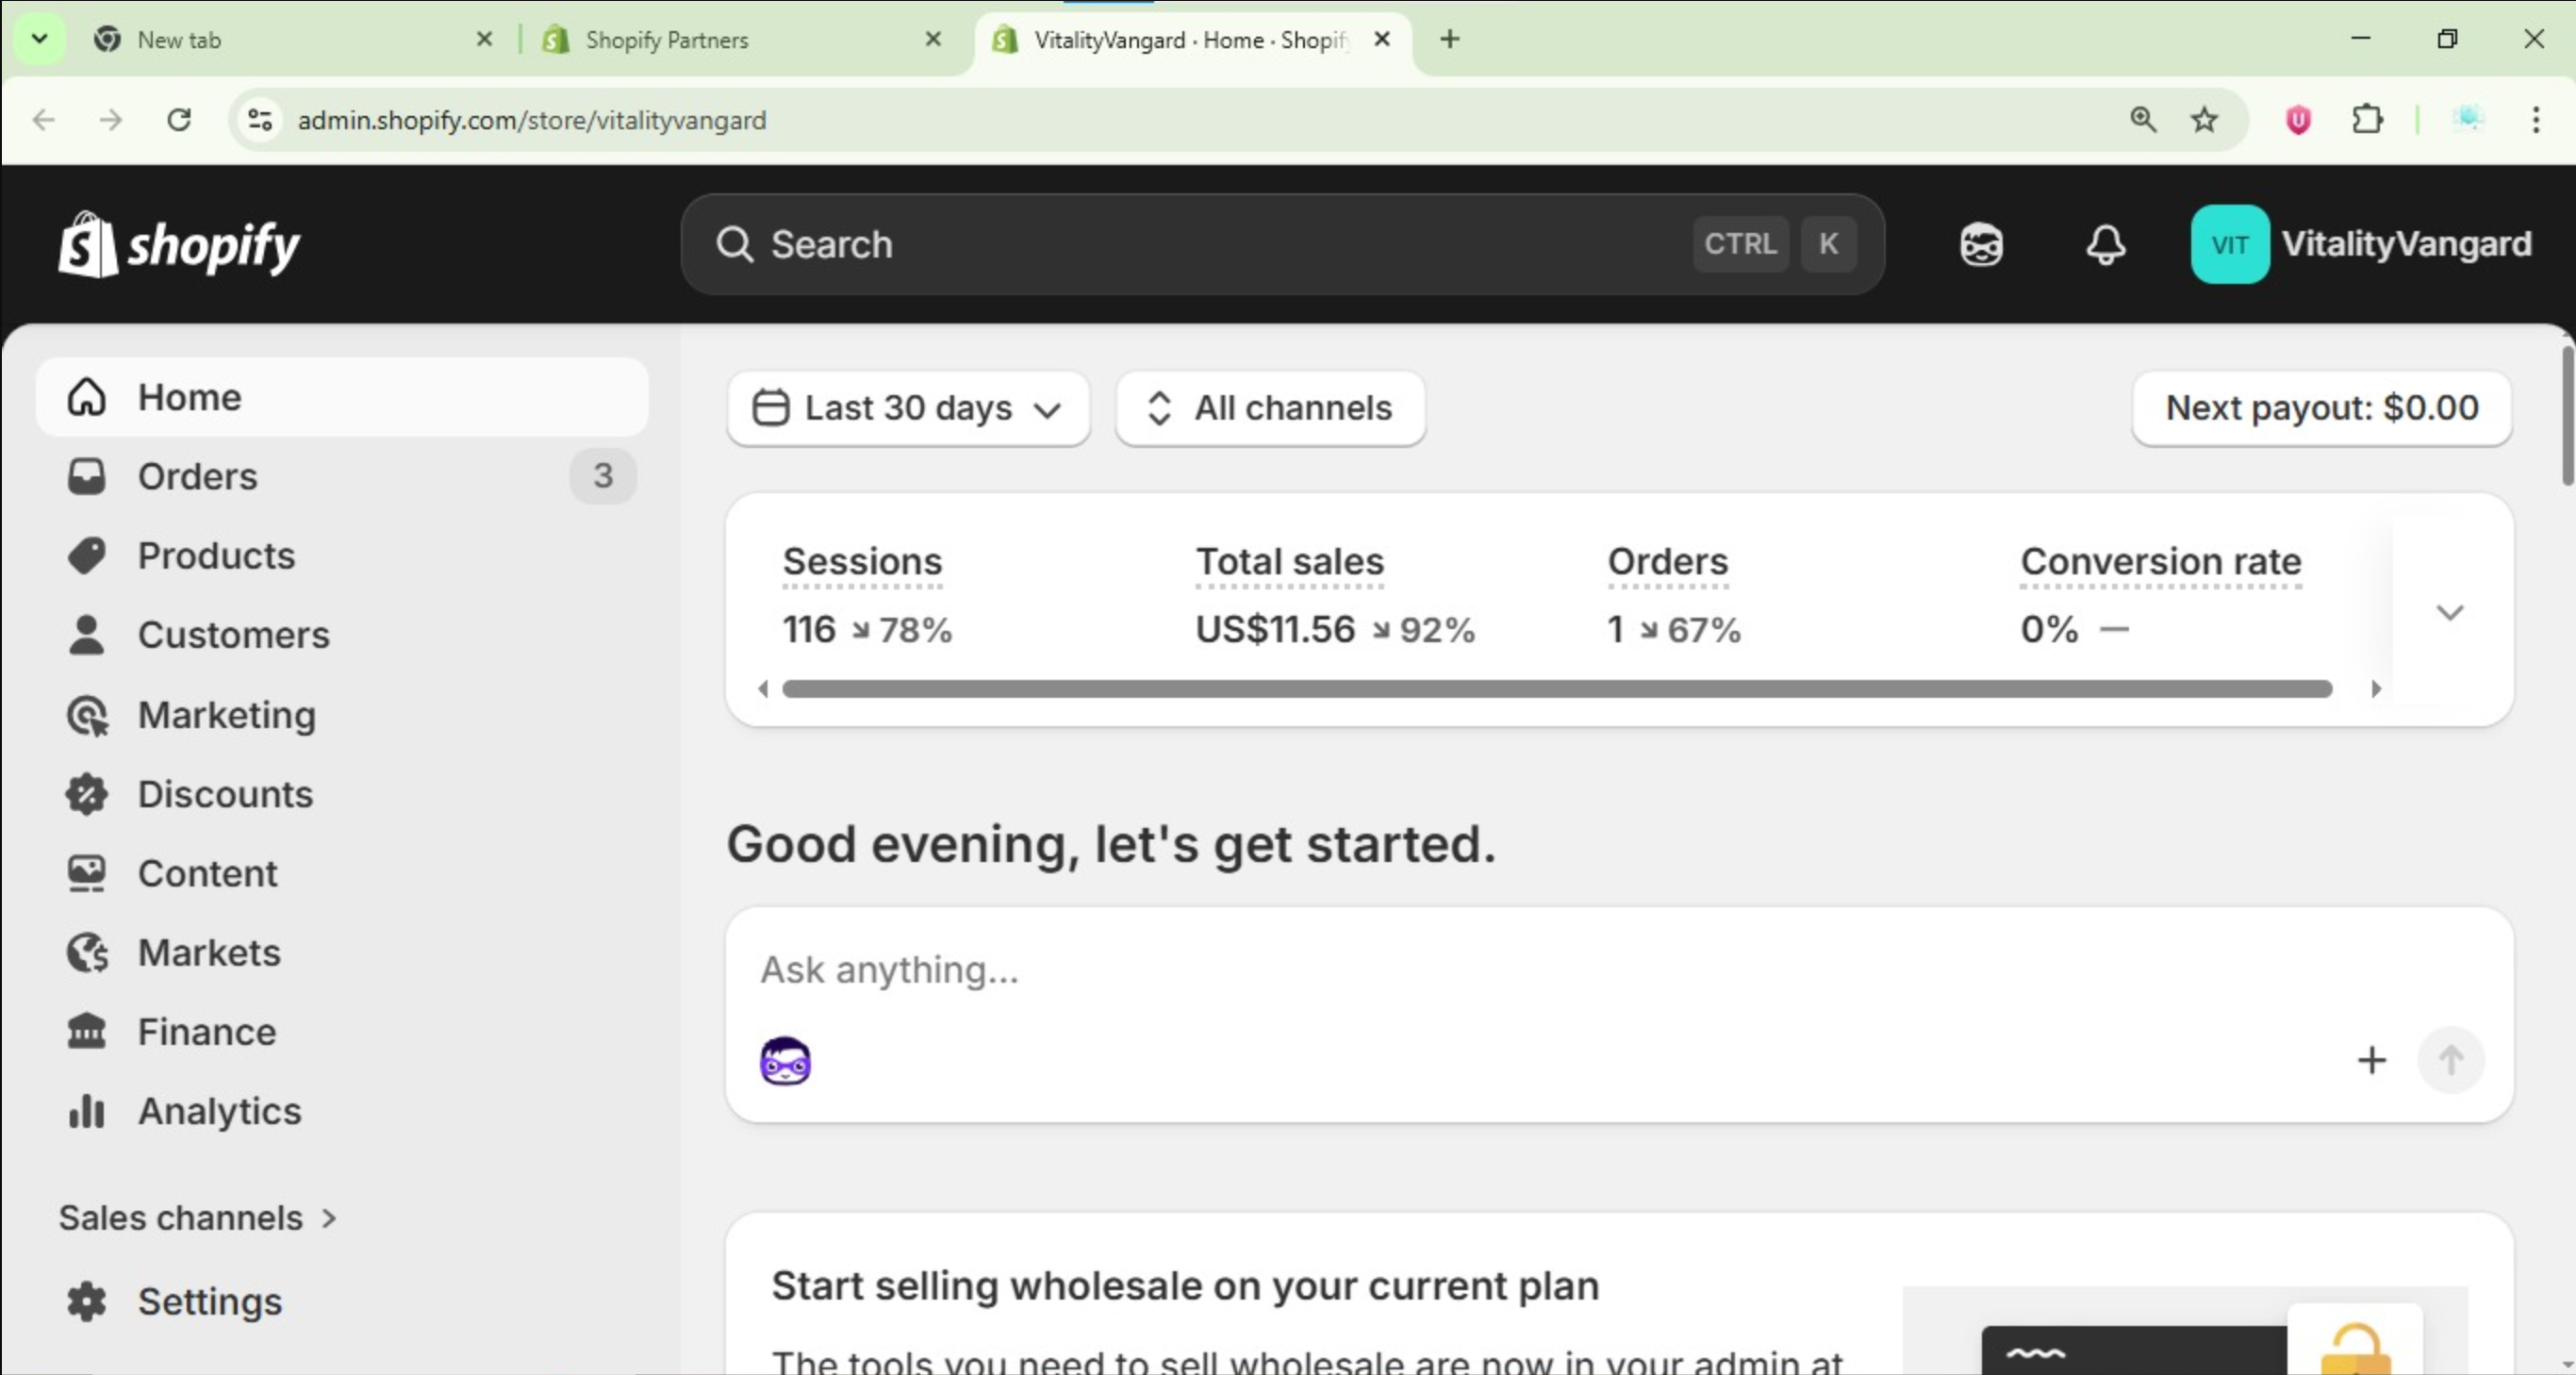This screenshot has height=1375, width=2576.
Task: Click the Orders badge showing 3
Action: point(602,476)
